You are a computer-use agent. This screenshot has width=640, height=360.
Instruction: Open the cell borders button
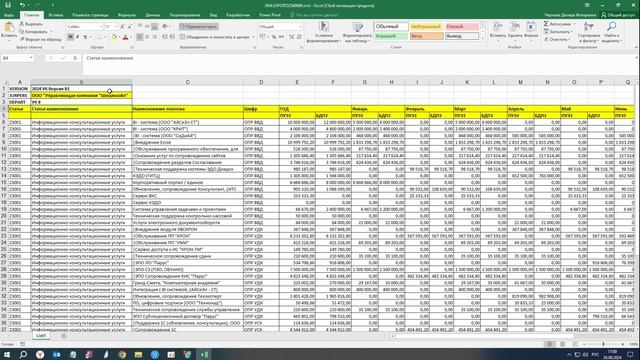(x=100, y=37)
